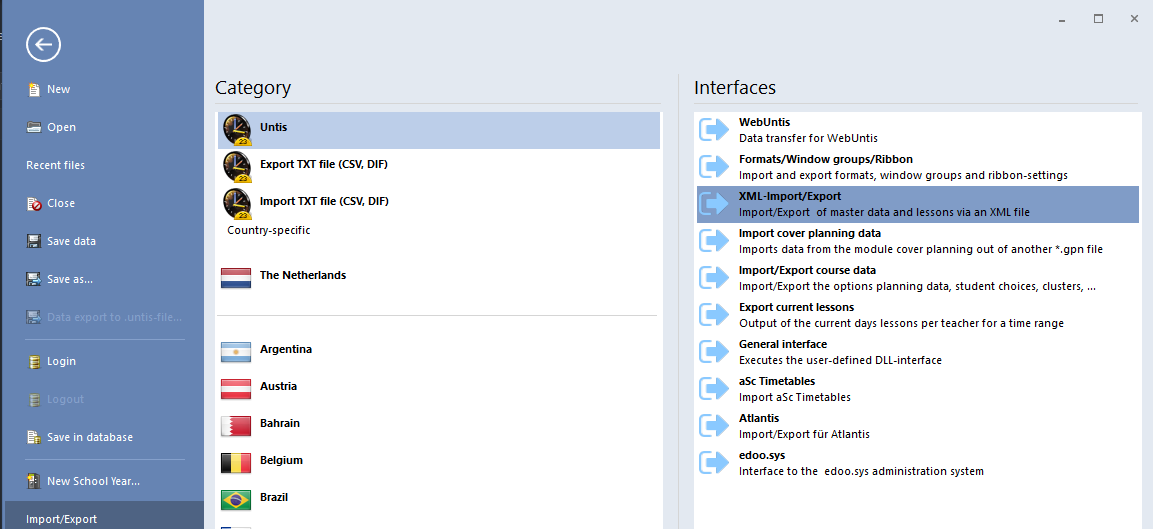Open General interface title
Screen dimensions: 1153x529
783,344
